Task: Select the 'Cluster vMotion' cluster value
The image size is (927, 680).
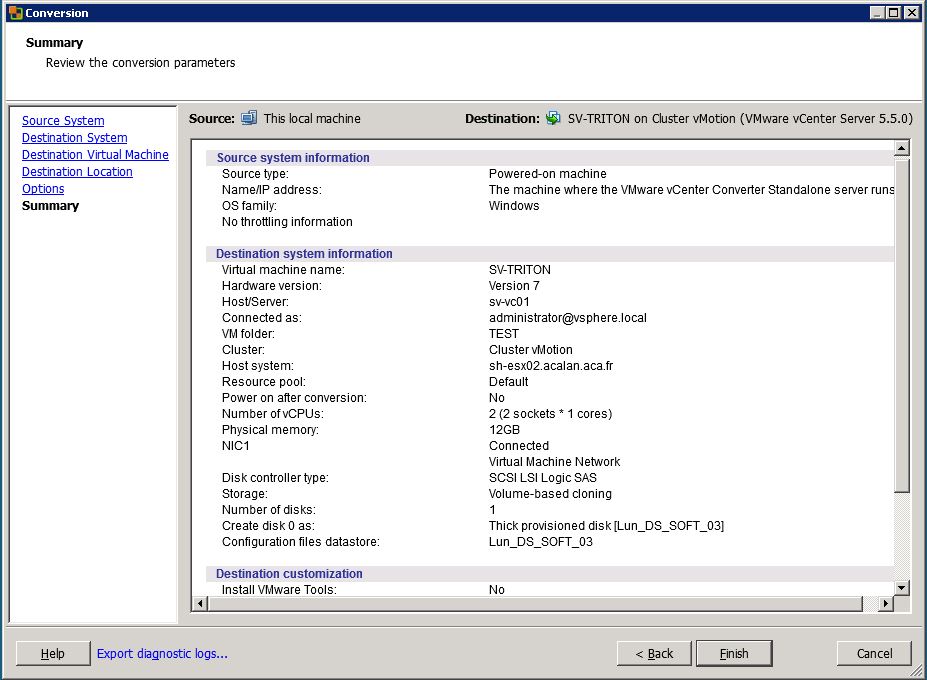Action: point(530,349)
